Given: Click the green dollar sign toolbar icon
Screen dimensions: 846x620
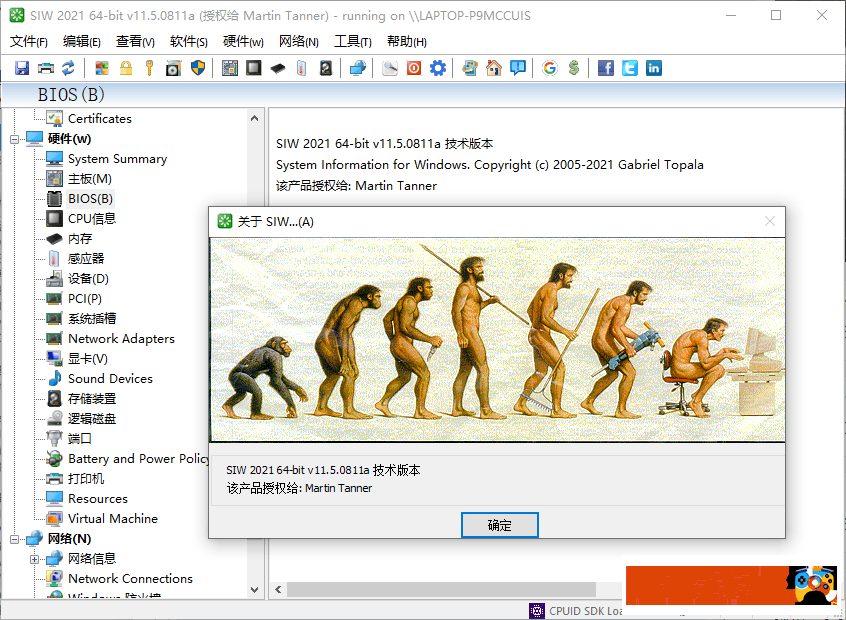Looking at the screenshot, I should 574,68.
